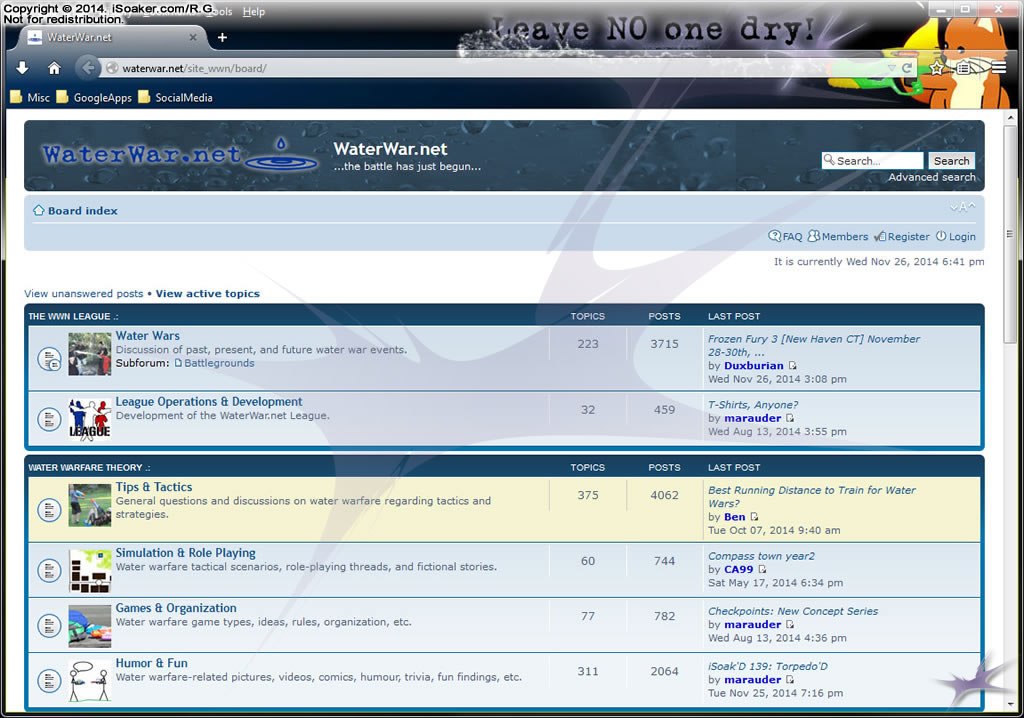Open the Water Wars forum
This screenshot has width=1024, height=718.
pyautogui.click(x=148, y=336)
